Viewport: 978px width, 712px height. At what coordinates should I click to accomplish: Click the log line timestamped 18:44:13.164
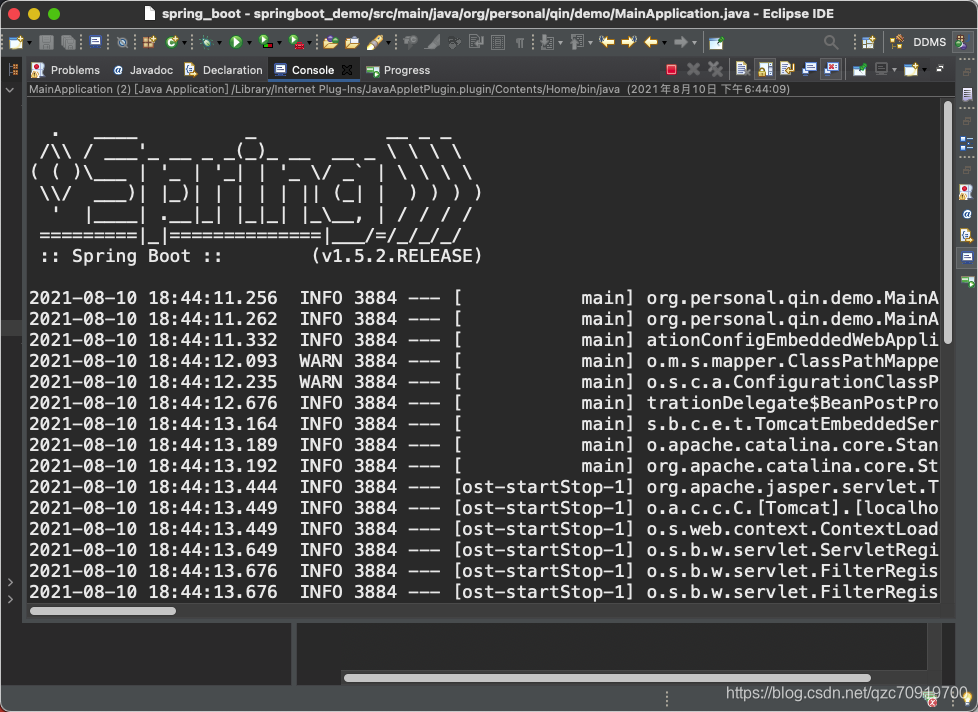(x=483, y=424)
